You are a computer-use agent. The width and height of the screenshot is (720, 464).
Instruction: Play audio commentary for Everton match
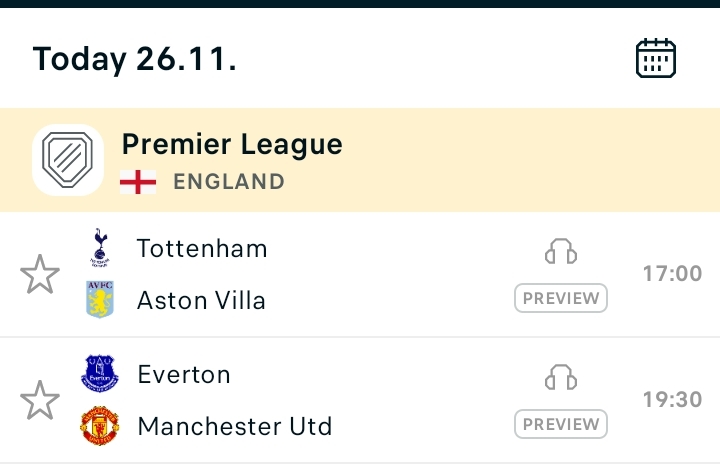(561, 377)
